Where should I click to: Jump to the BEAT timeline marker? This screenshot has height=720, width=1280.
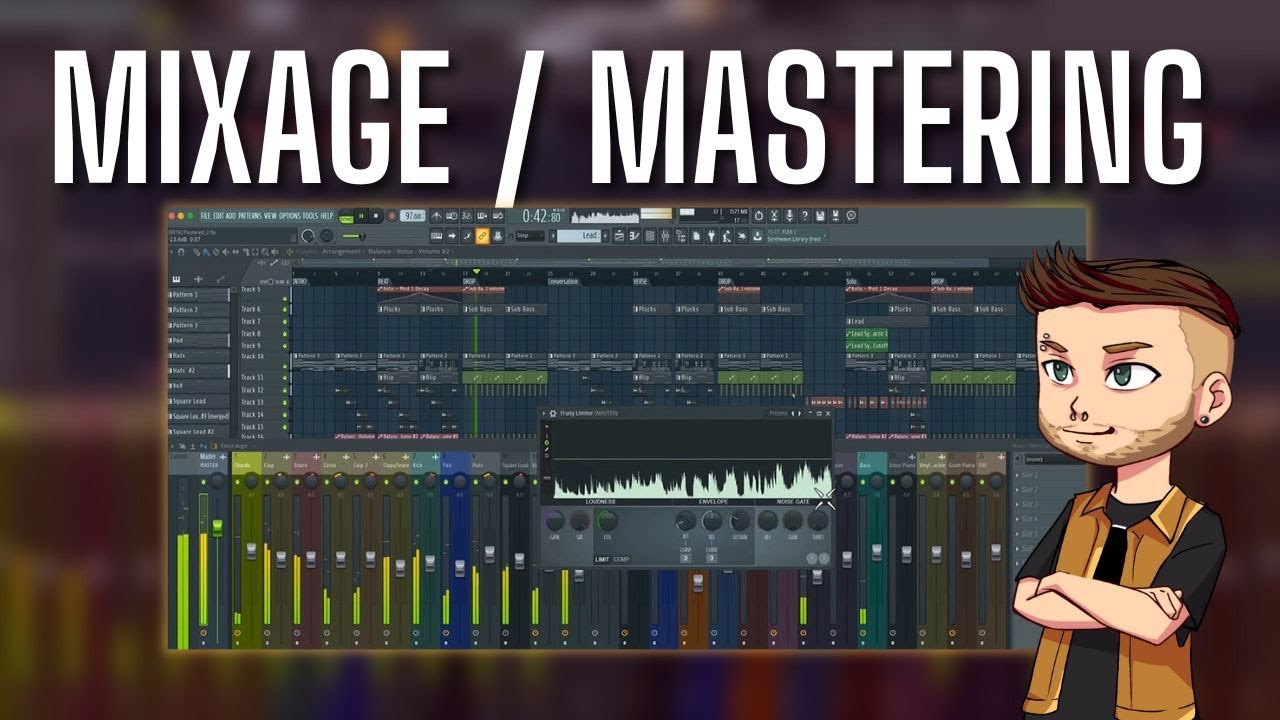click(383, 282)
